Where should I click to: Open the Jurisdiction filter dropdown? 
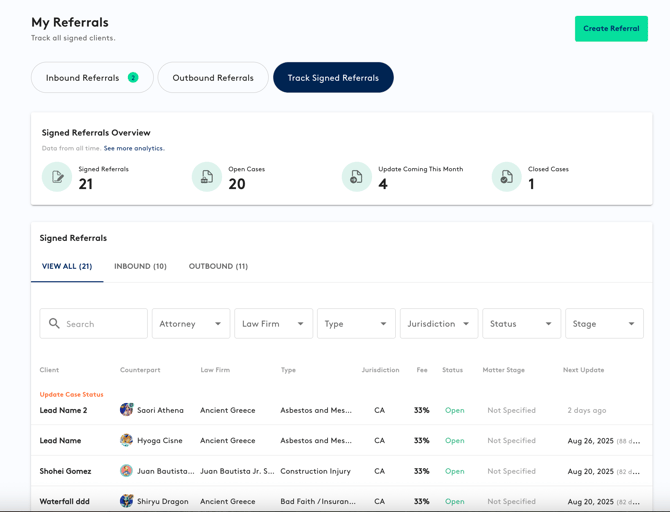438,324
